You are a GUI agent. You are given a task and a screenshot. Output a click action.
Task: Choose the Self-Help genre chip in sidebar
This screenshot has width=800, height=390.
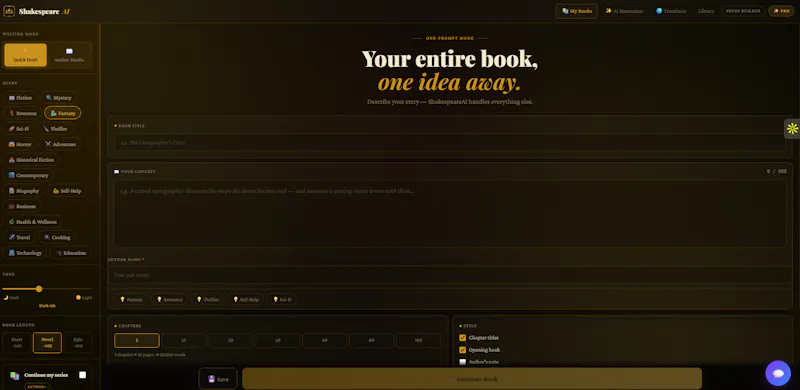point(67,190)
